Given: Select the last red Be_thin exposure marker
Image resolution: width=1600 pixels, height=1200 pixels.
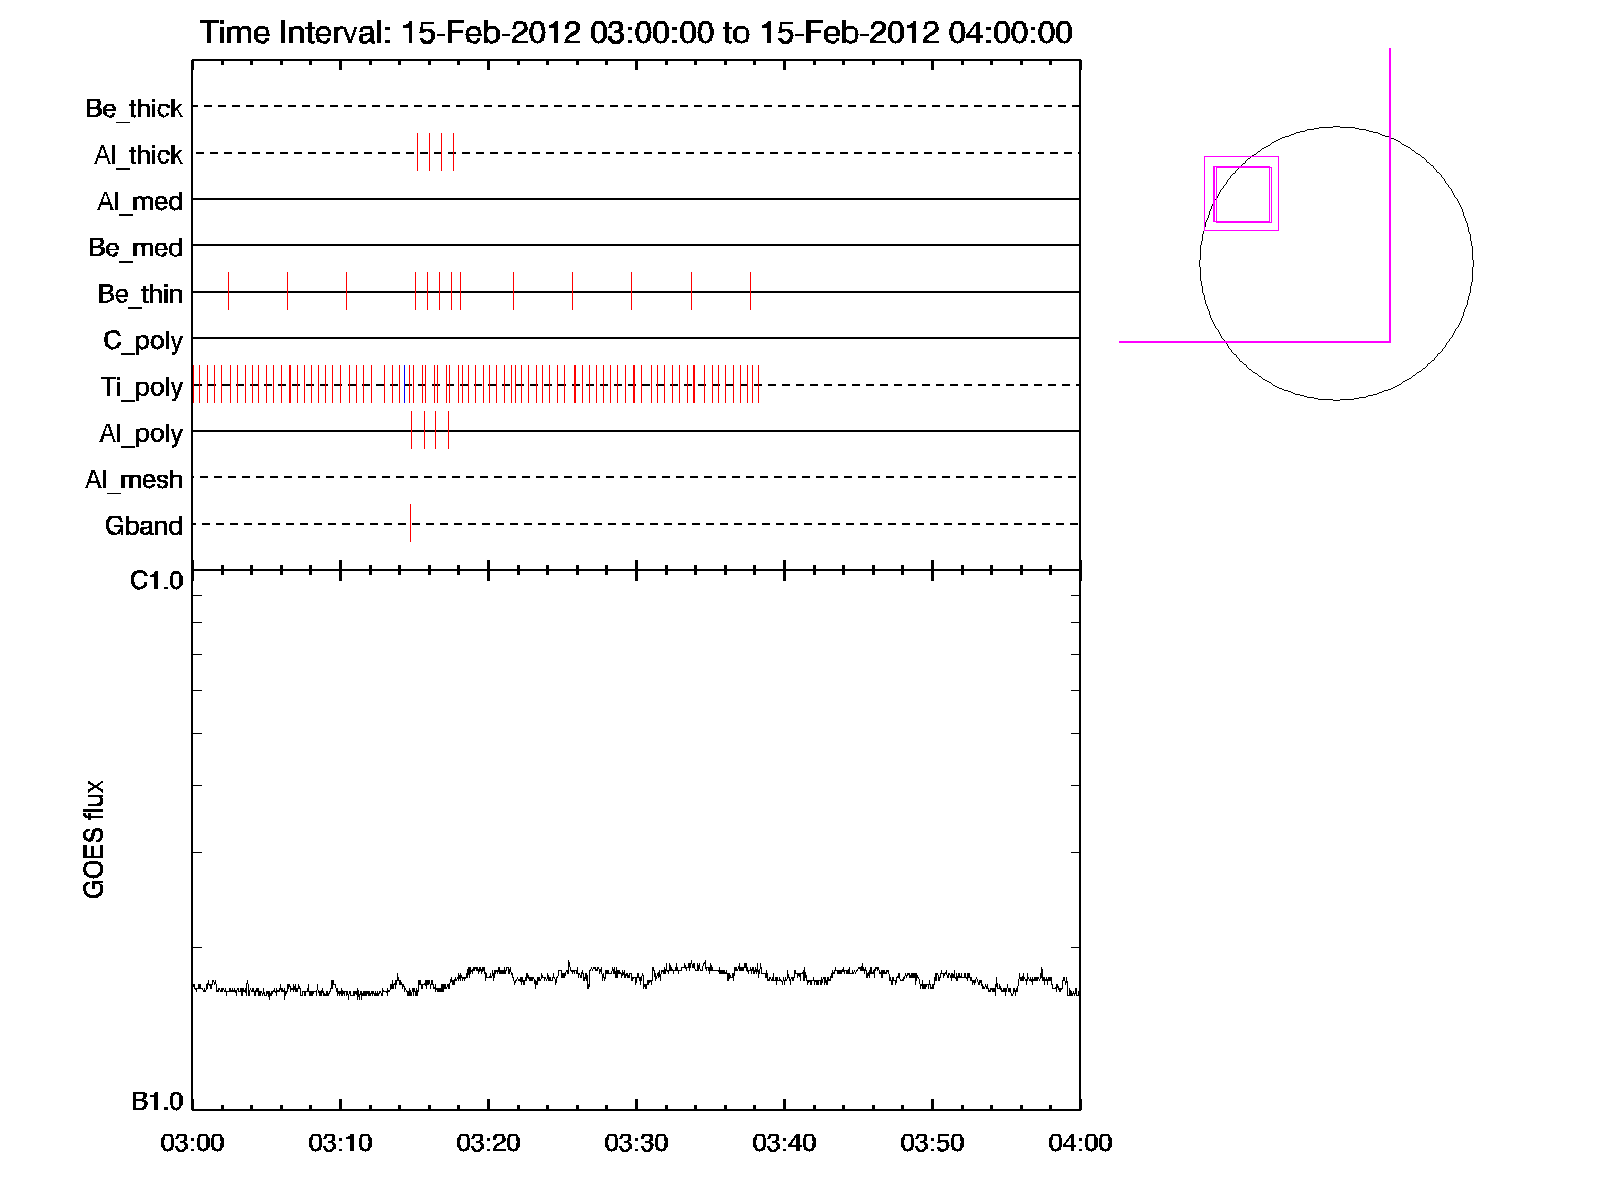Looking at the screenshot, I should tap(750, 291).
